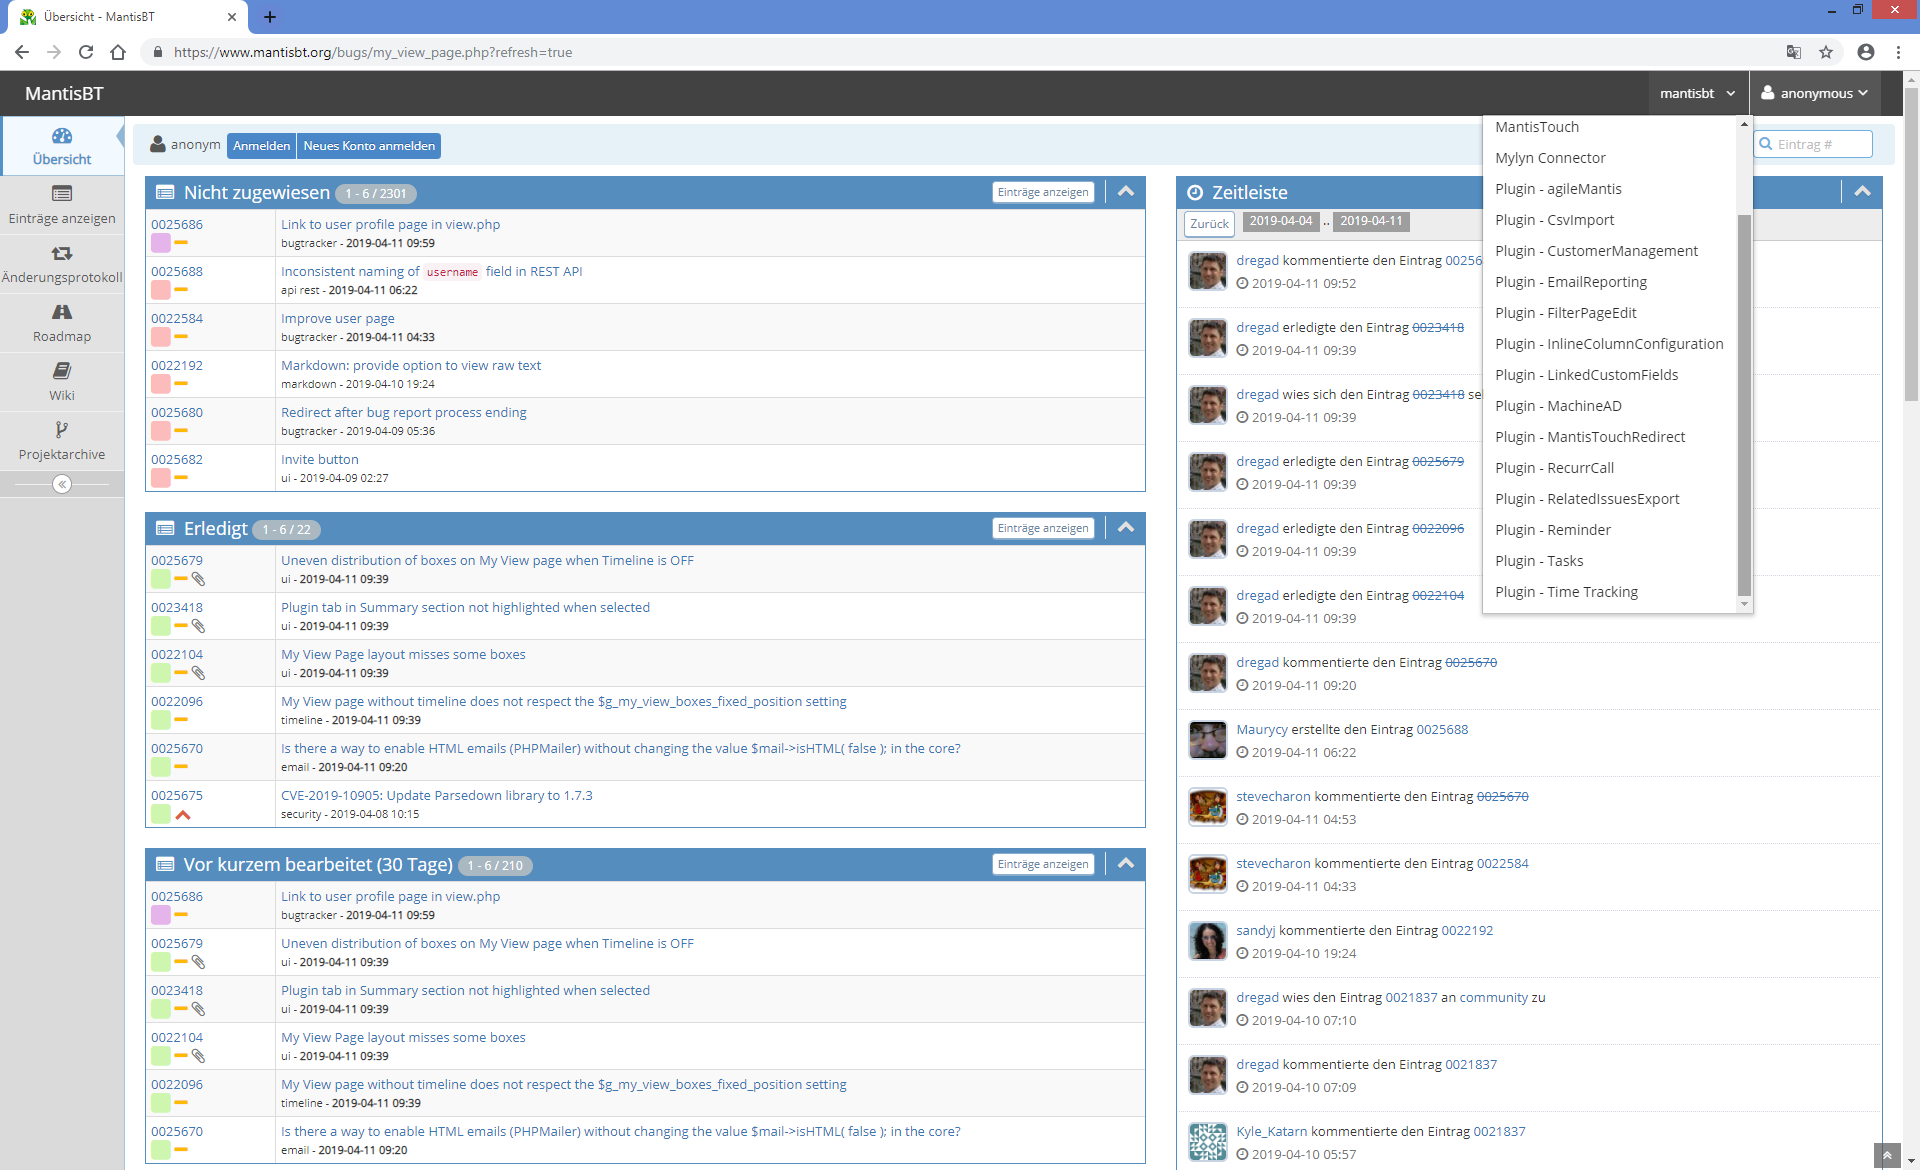Click the browser home icon

pos(118,52)
